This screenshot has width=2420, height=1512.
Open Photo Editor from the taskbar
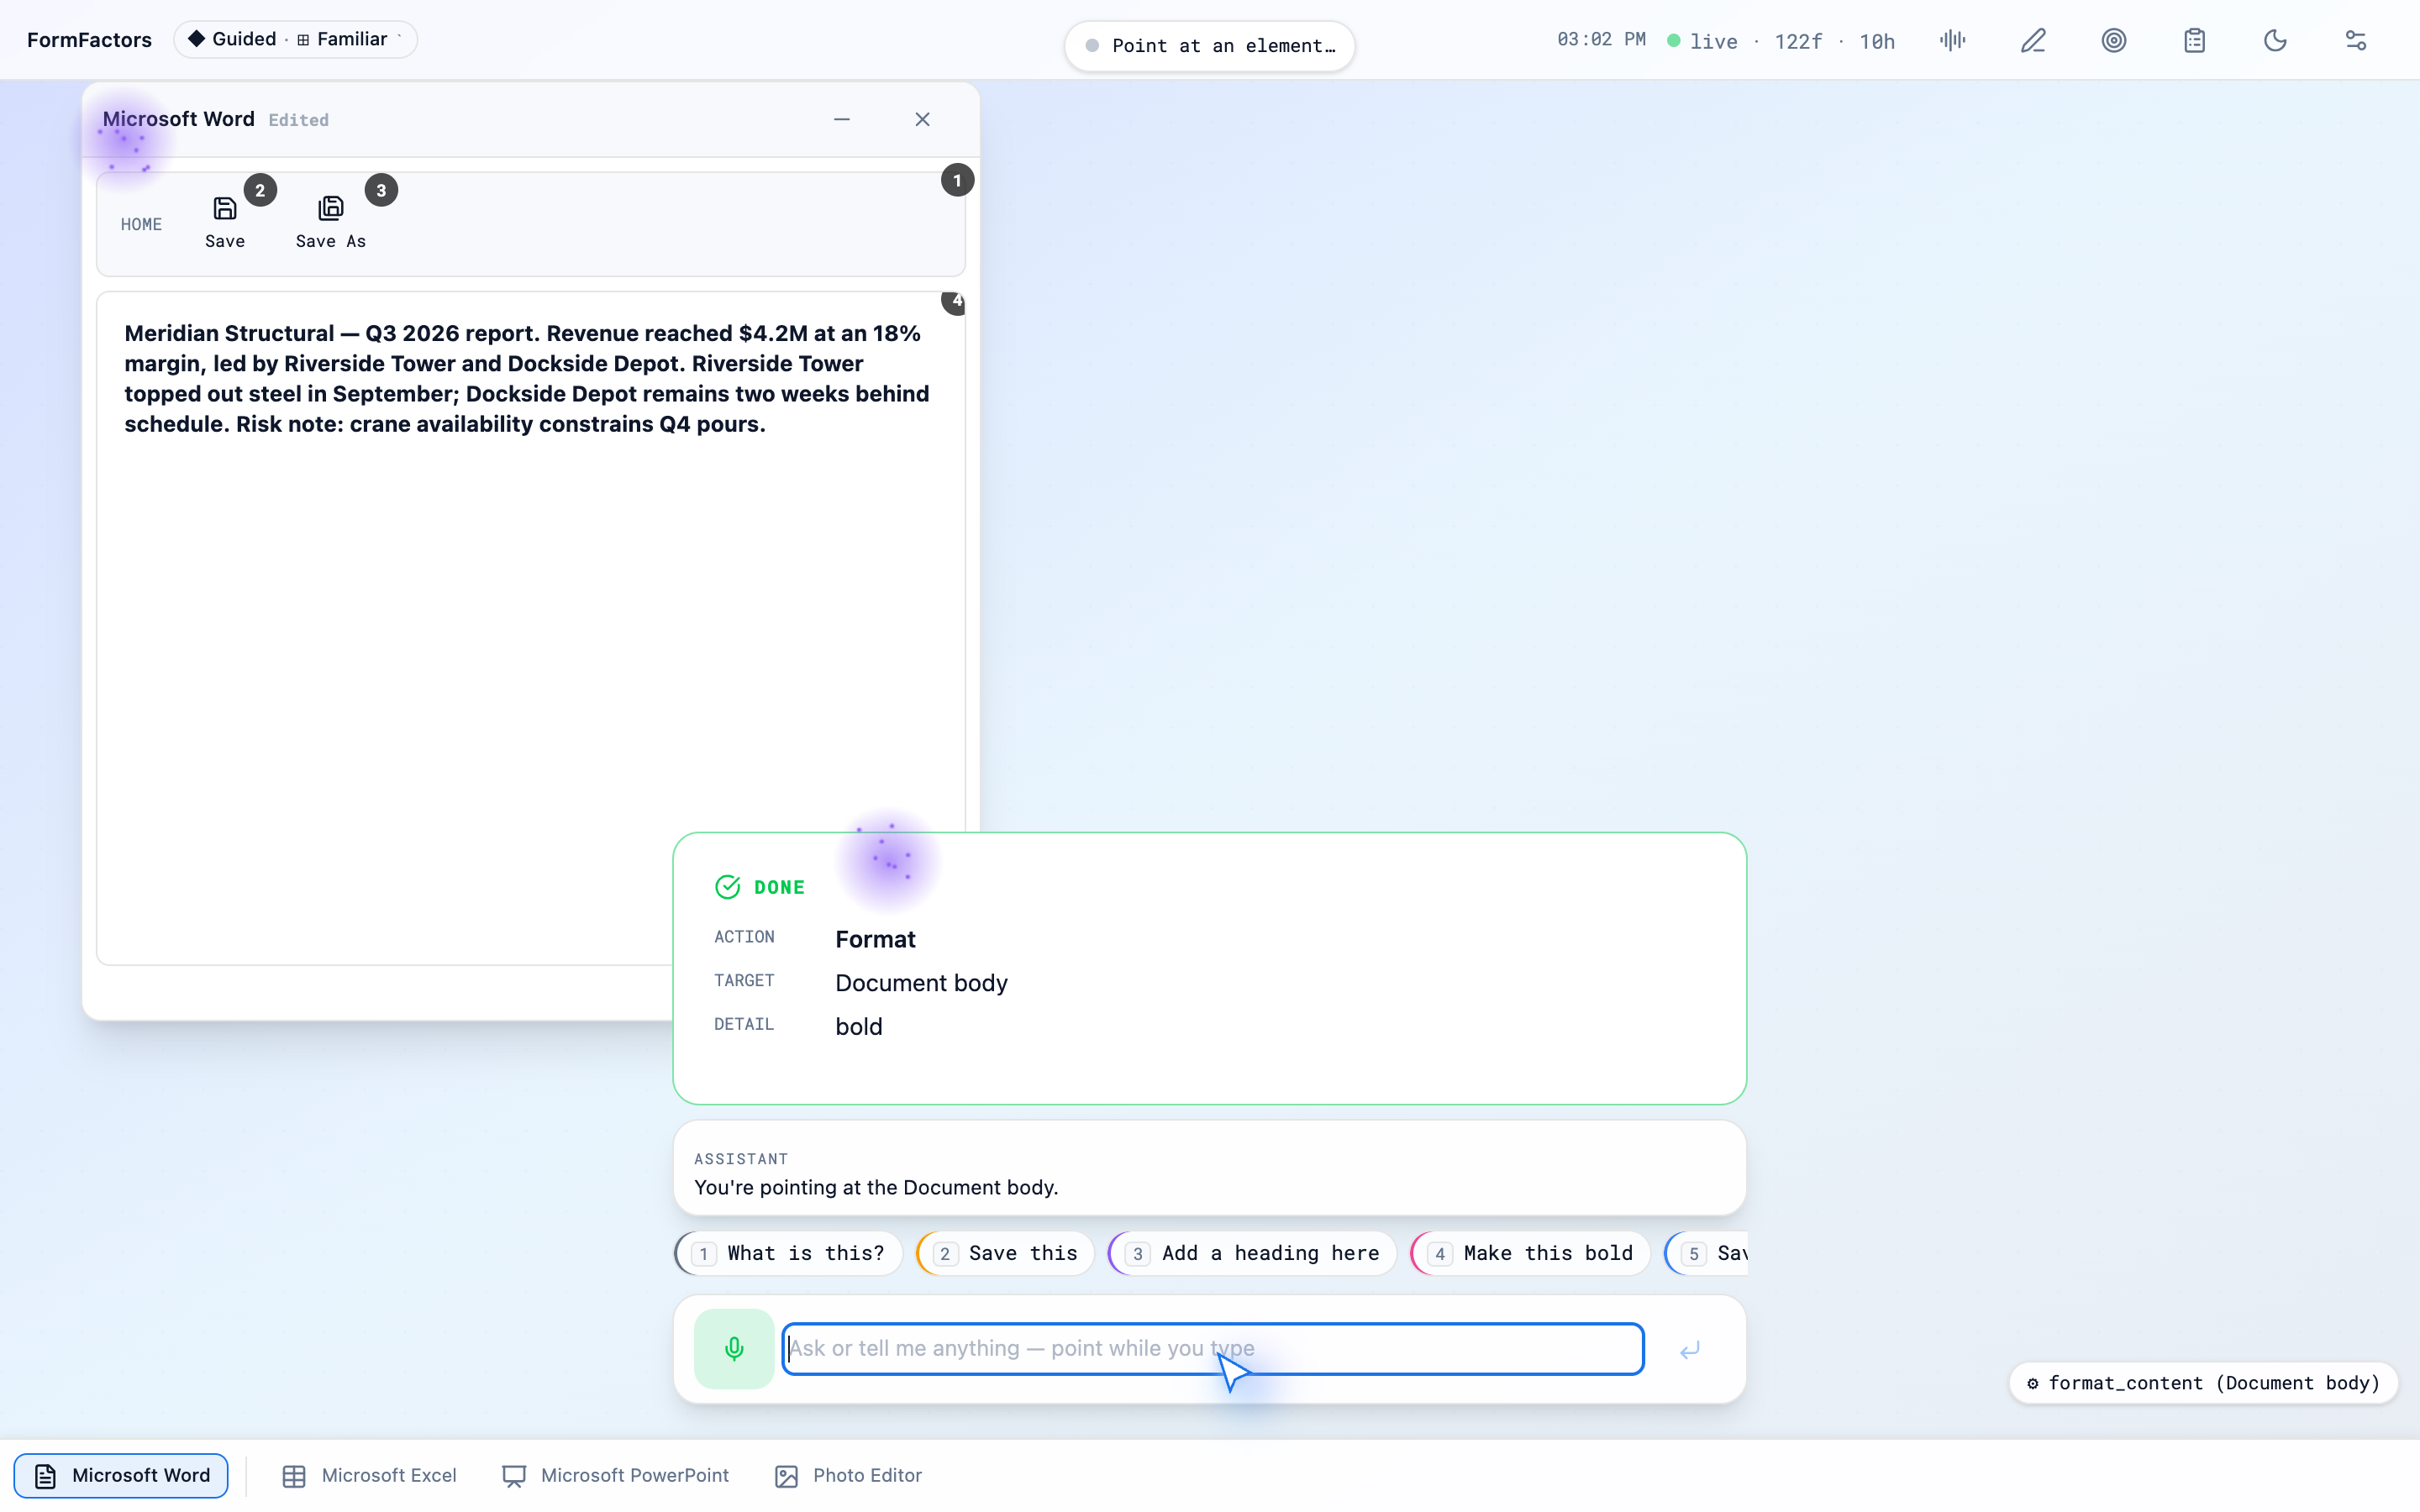tap(848, 1475)
